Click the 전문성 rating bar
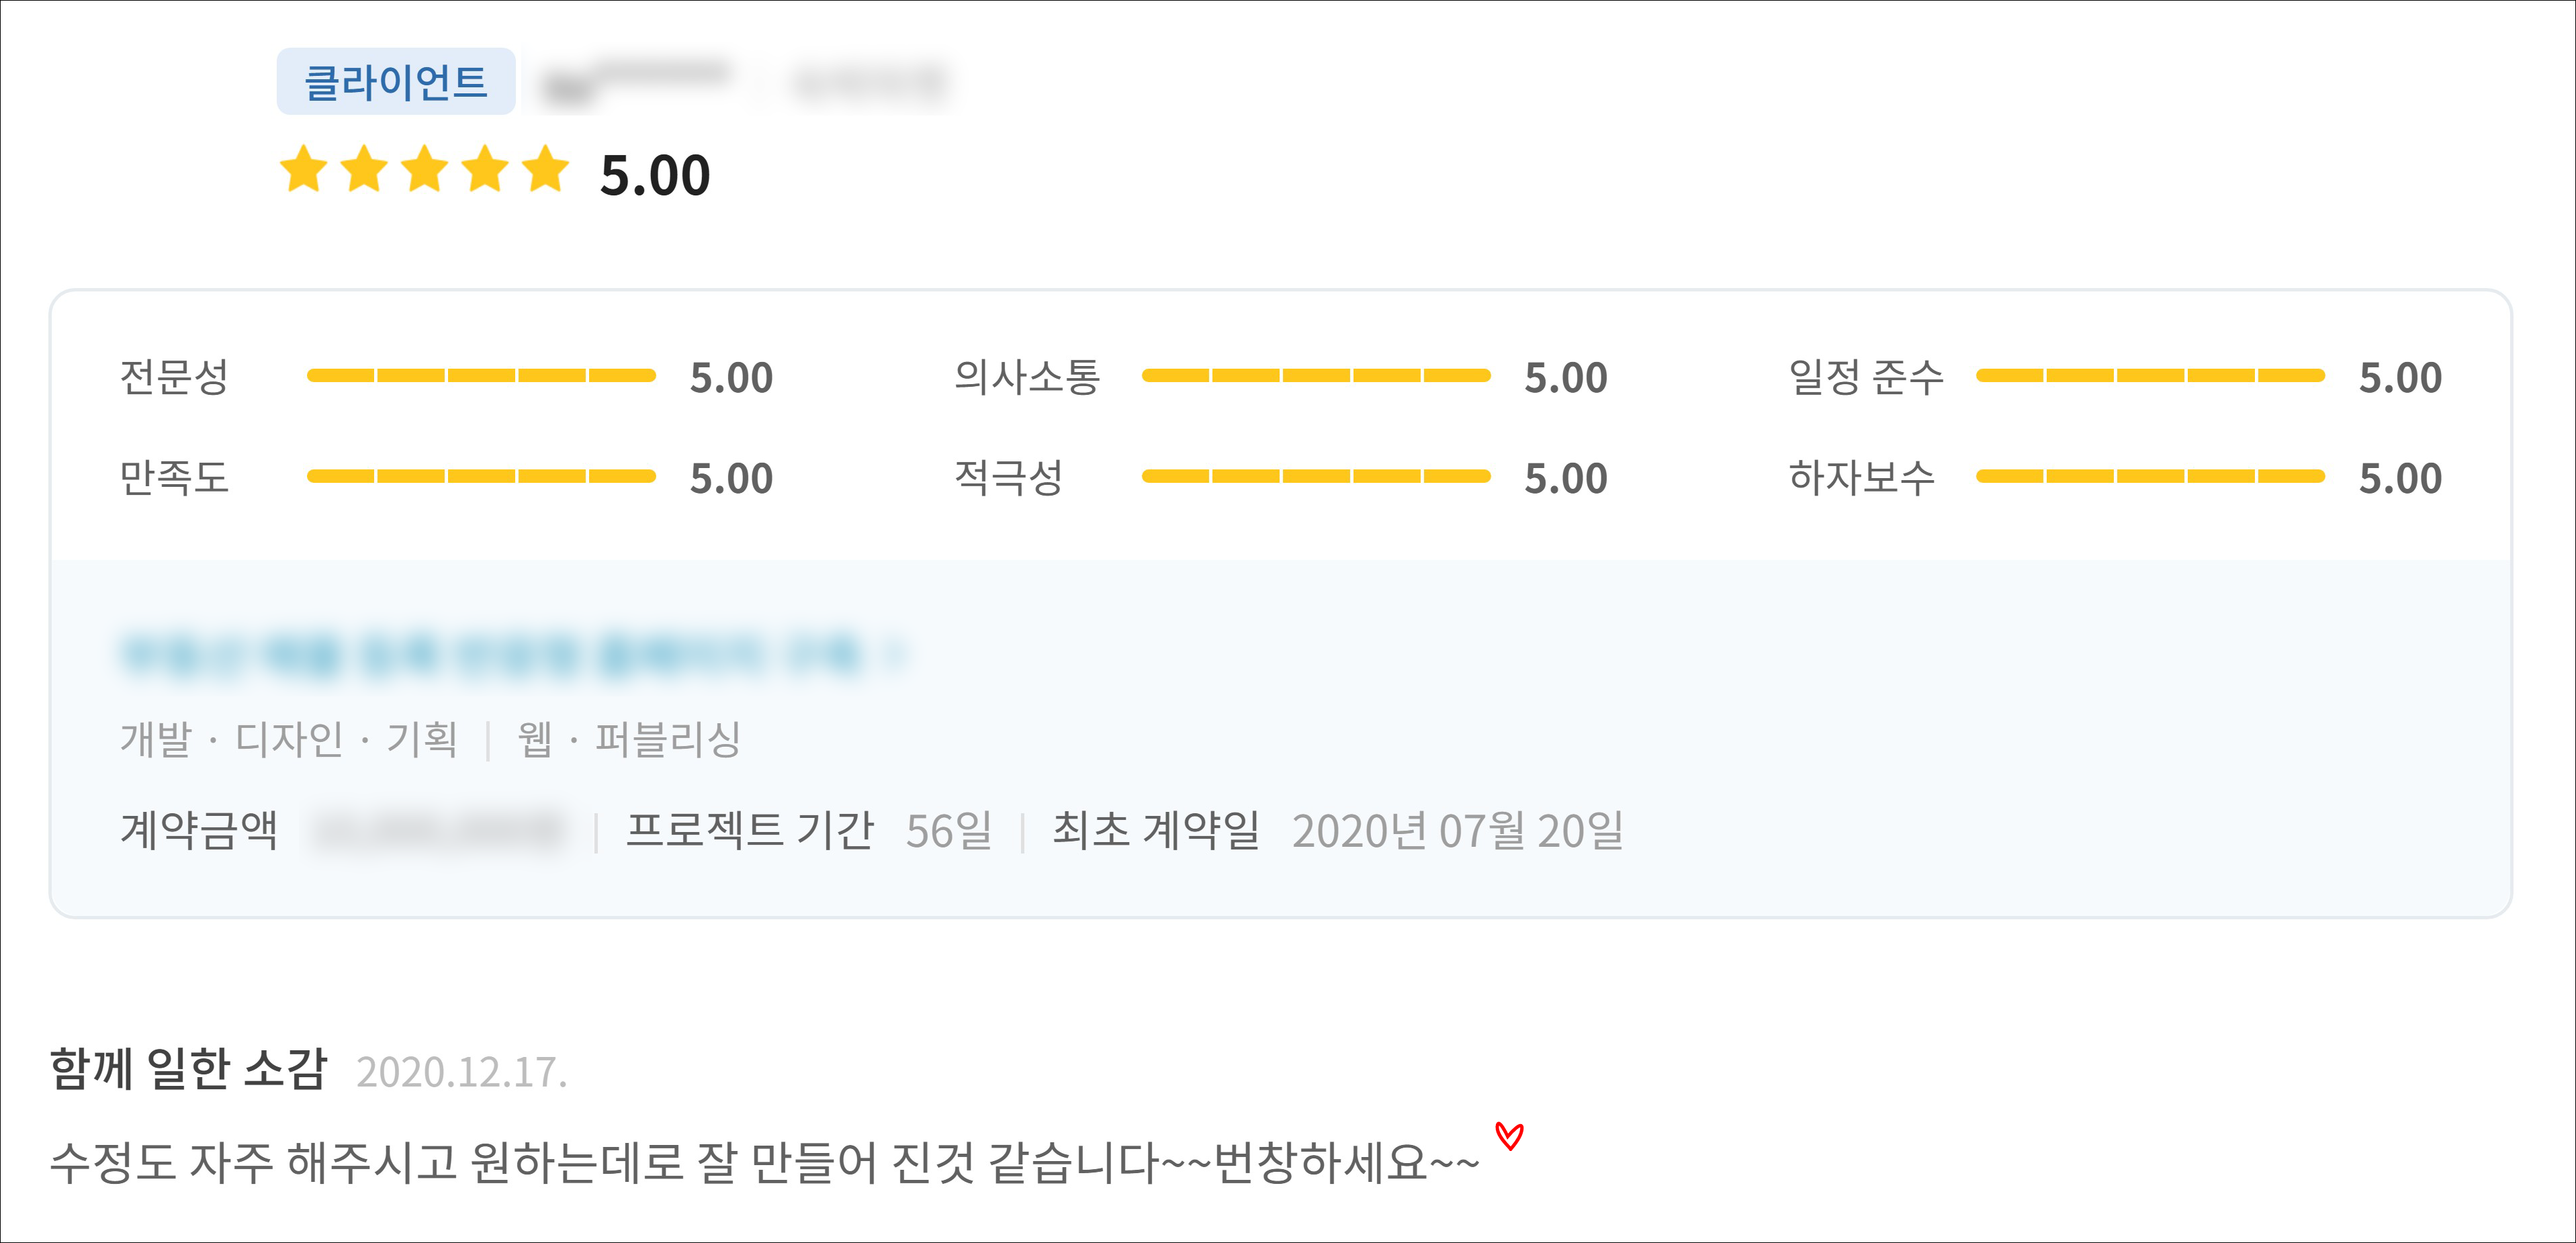 tap(481, 376)
